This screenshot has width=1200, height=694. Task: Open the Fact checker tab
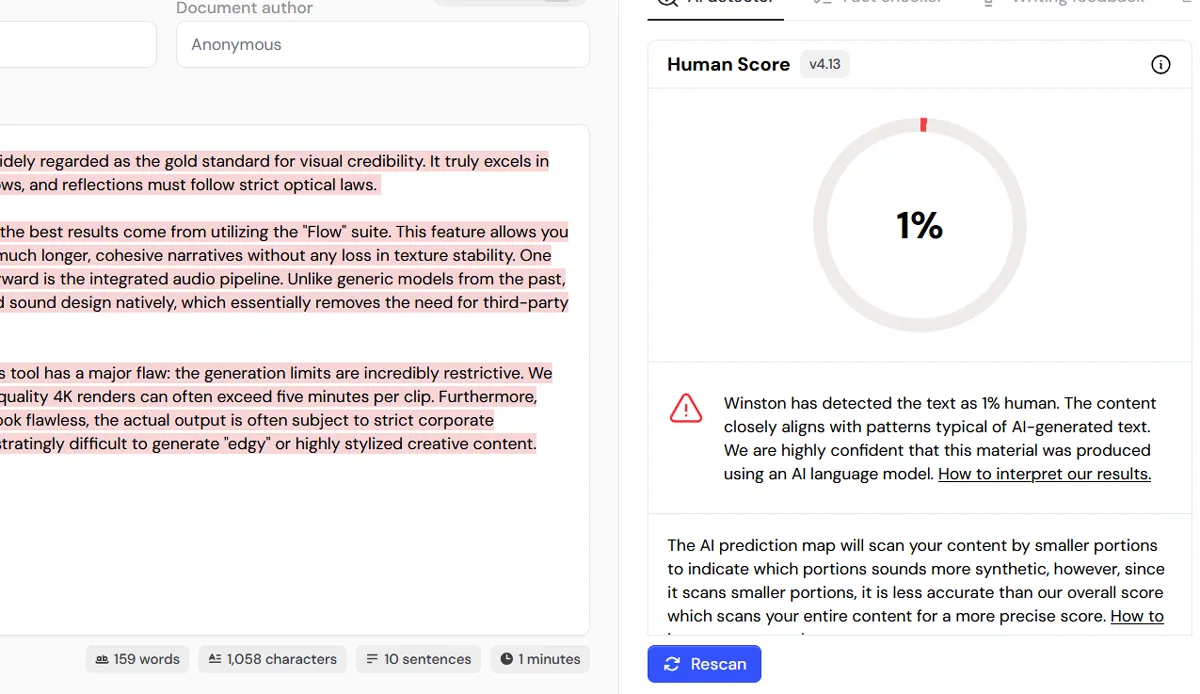[878, 3]
